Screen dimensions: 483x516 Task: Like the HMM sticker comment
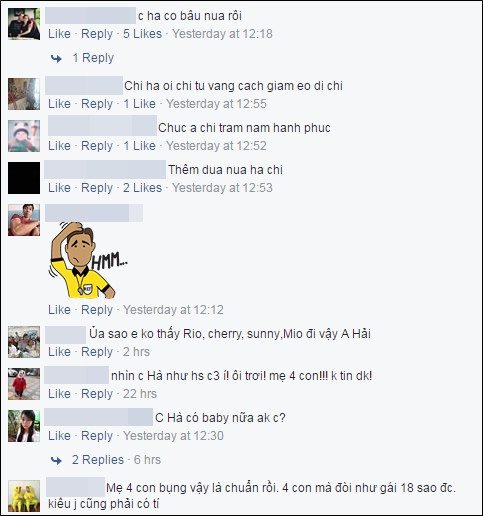[59, 310]
